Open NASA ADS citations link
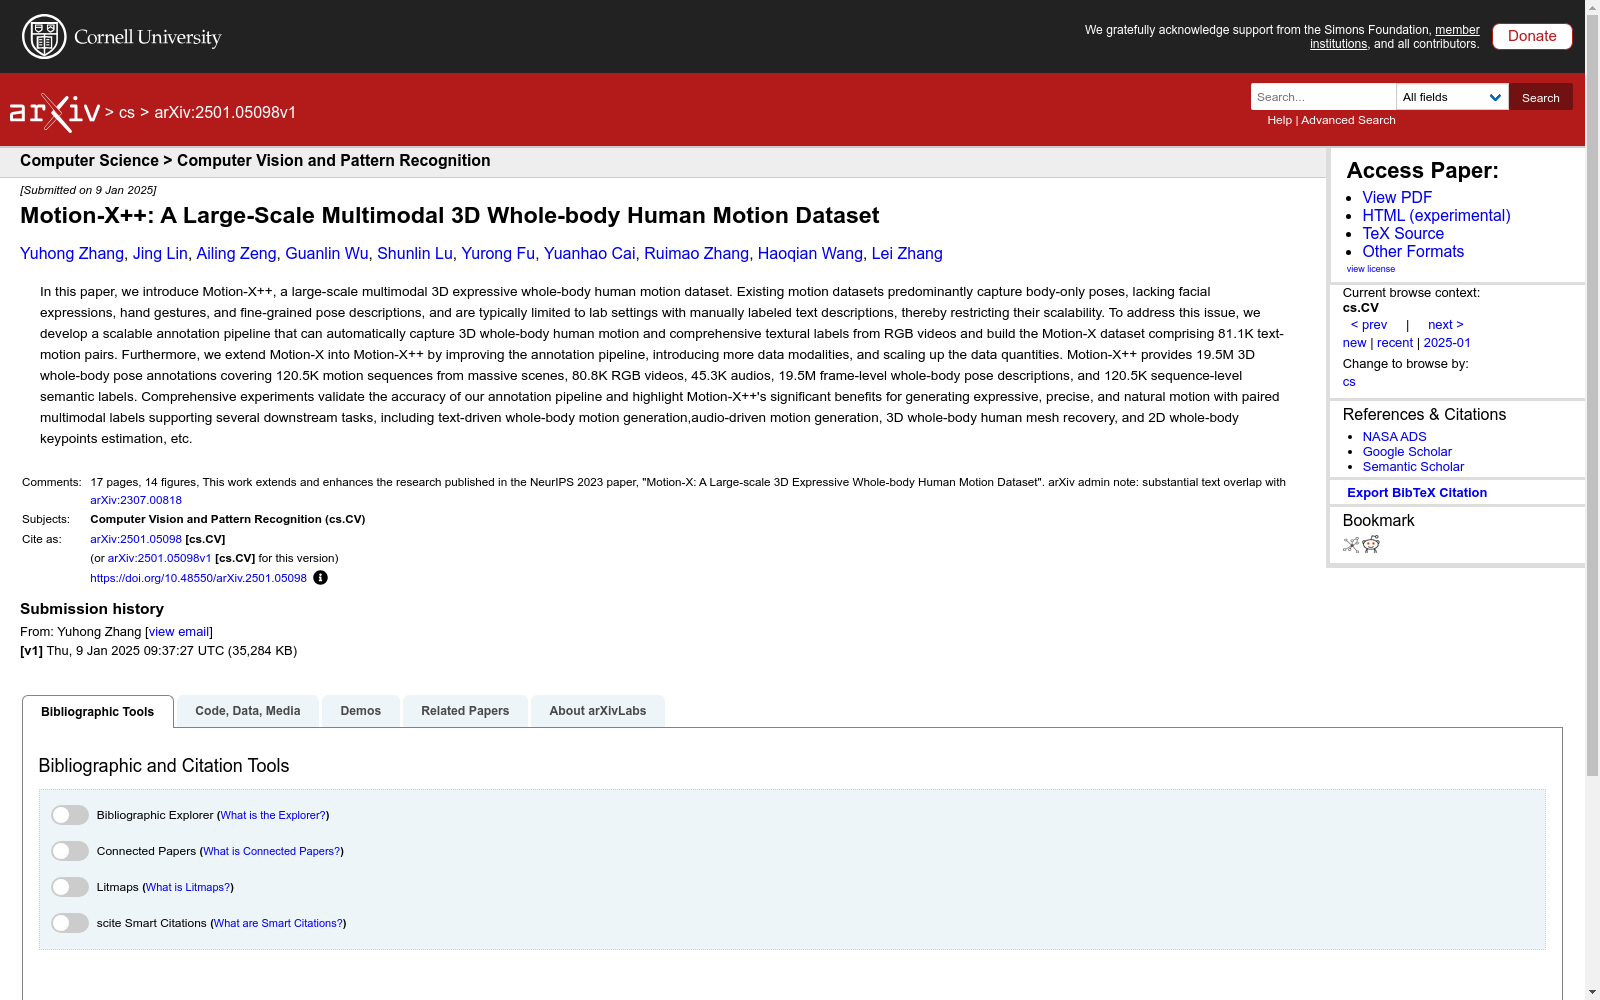 pyautogui.click(x=1394, y=437)
